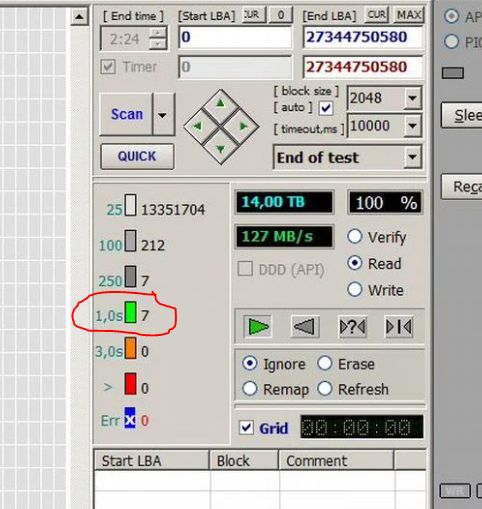The width and height of the screenshot is (482, 509).
Task: Click the white 25 ms block swatch
Action: (130, 205)
